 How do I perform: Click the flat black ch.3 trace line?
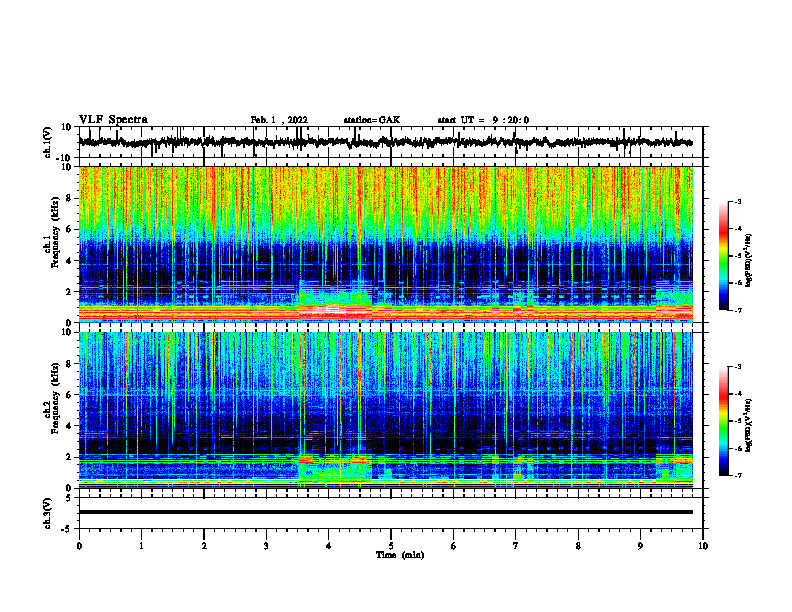(386, 512)
